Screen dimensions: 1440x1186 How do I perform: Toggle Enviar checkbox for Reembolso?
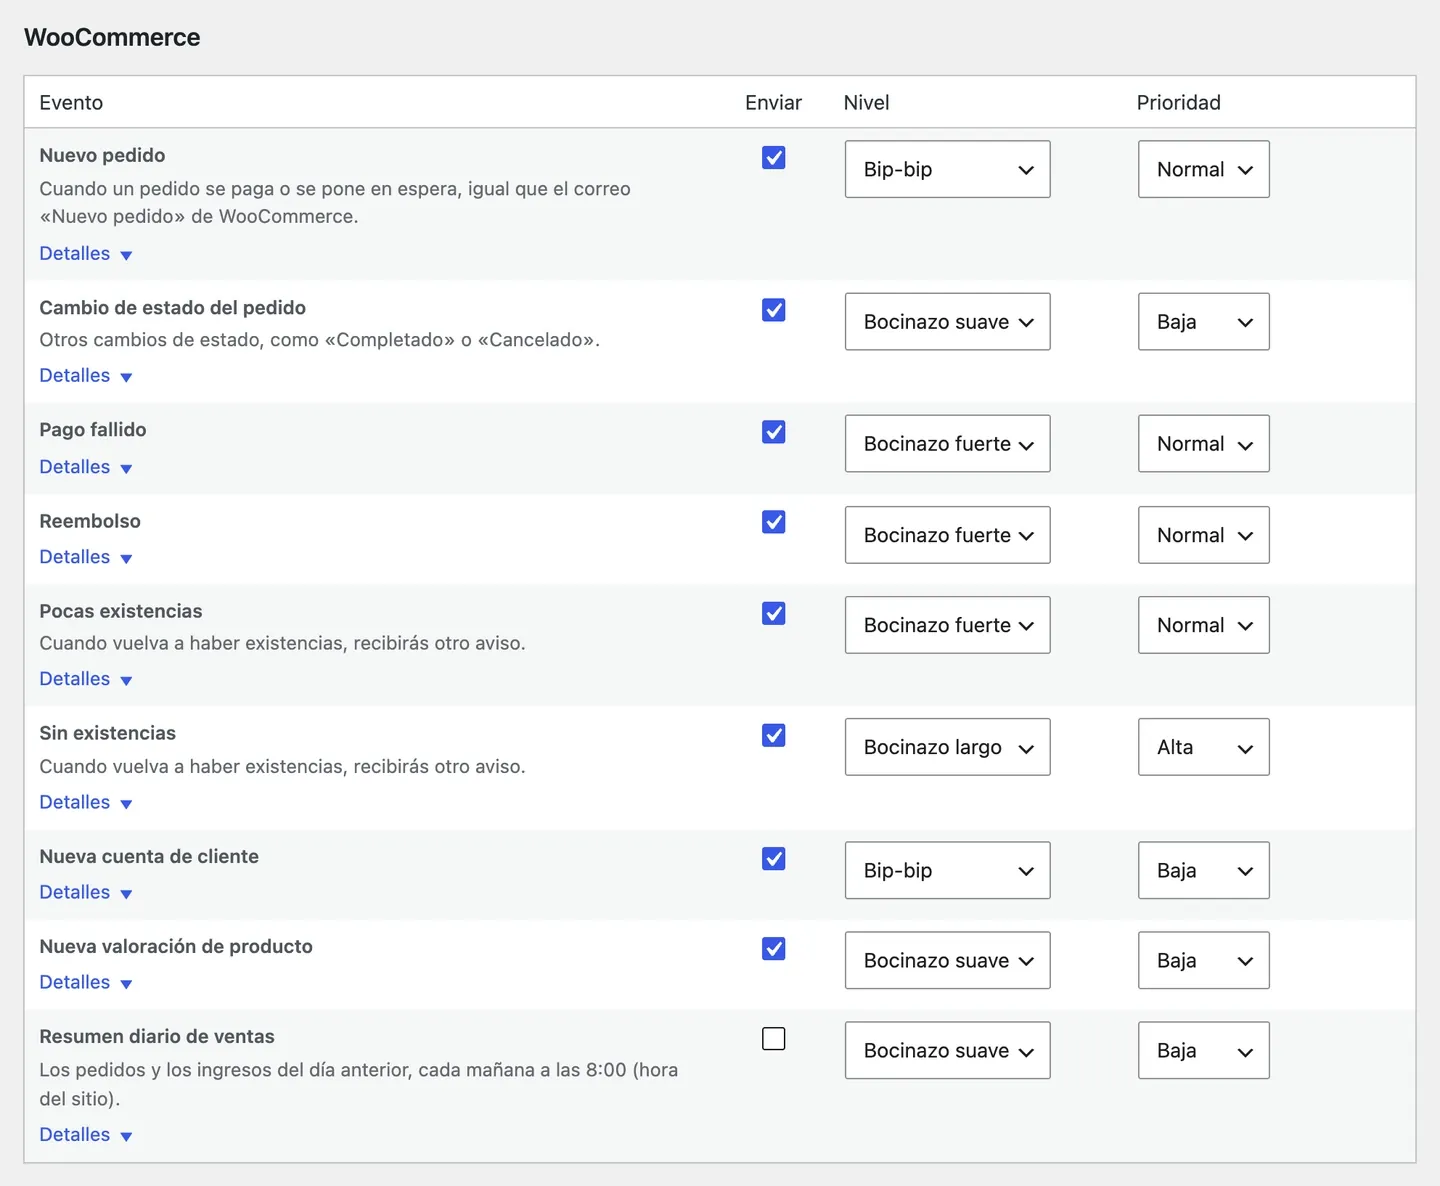[773, 522]
